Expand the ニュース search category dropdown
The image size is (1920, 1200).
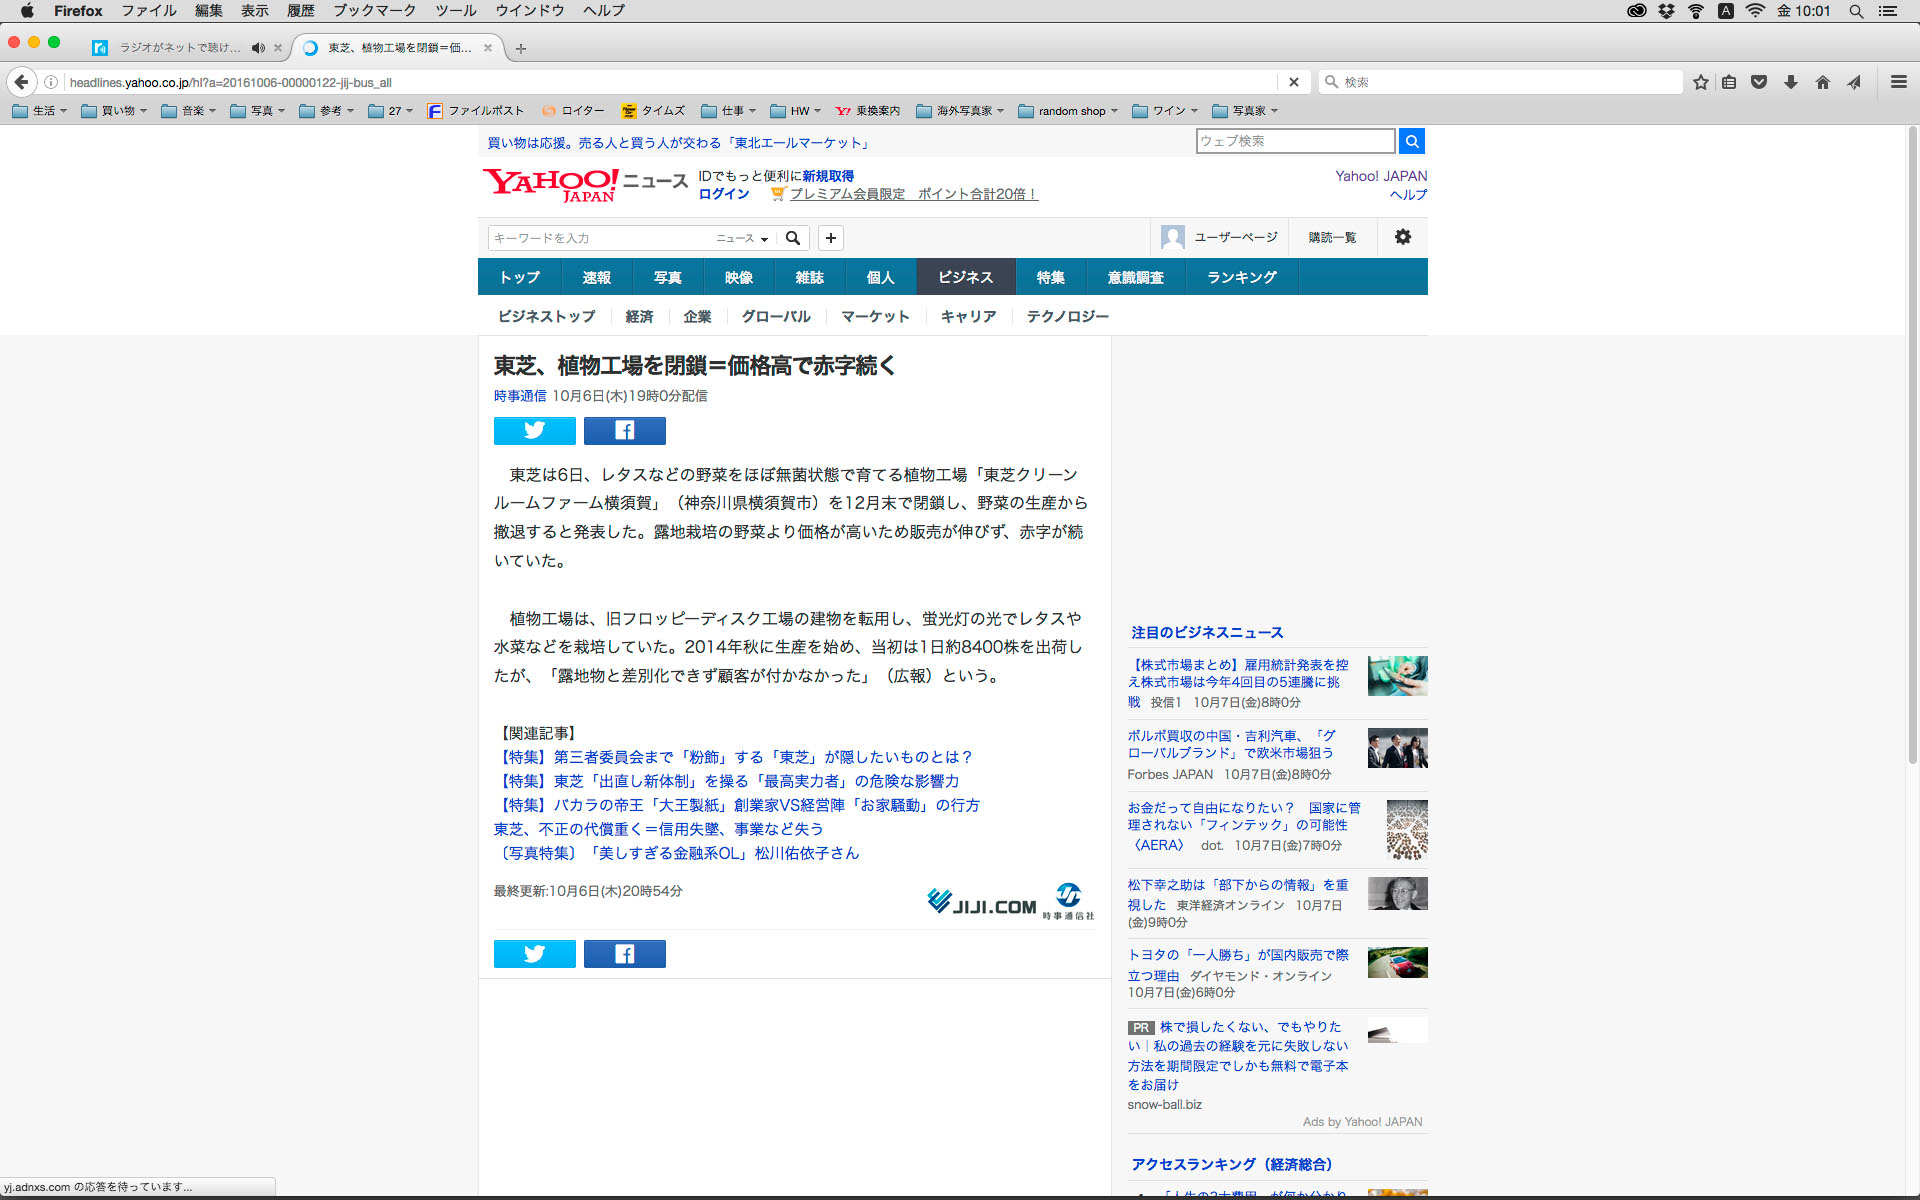point(742,238)
